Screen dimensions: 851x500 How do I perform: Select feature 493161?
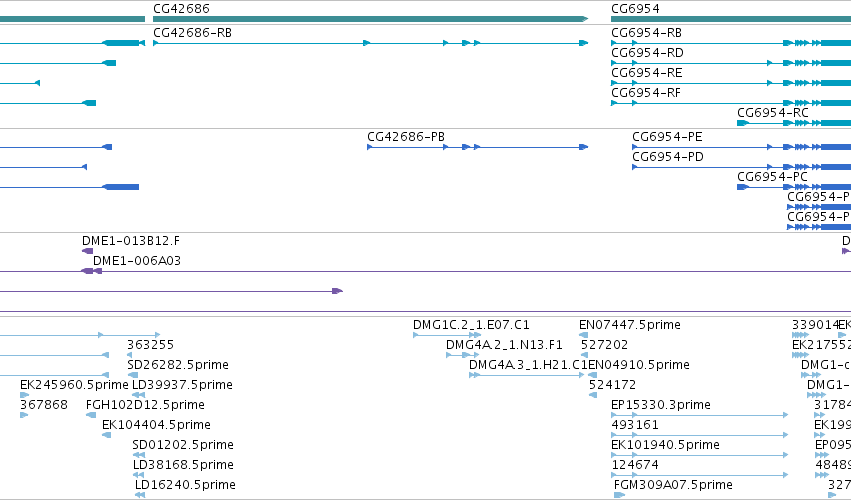700,435
